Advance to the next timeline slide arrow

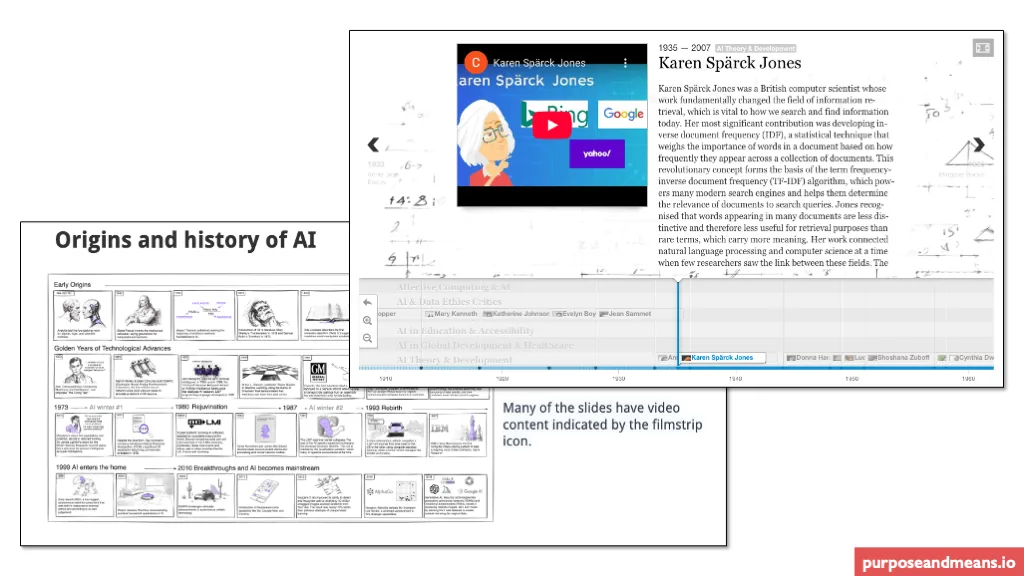point(979,145)
